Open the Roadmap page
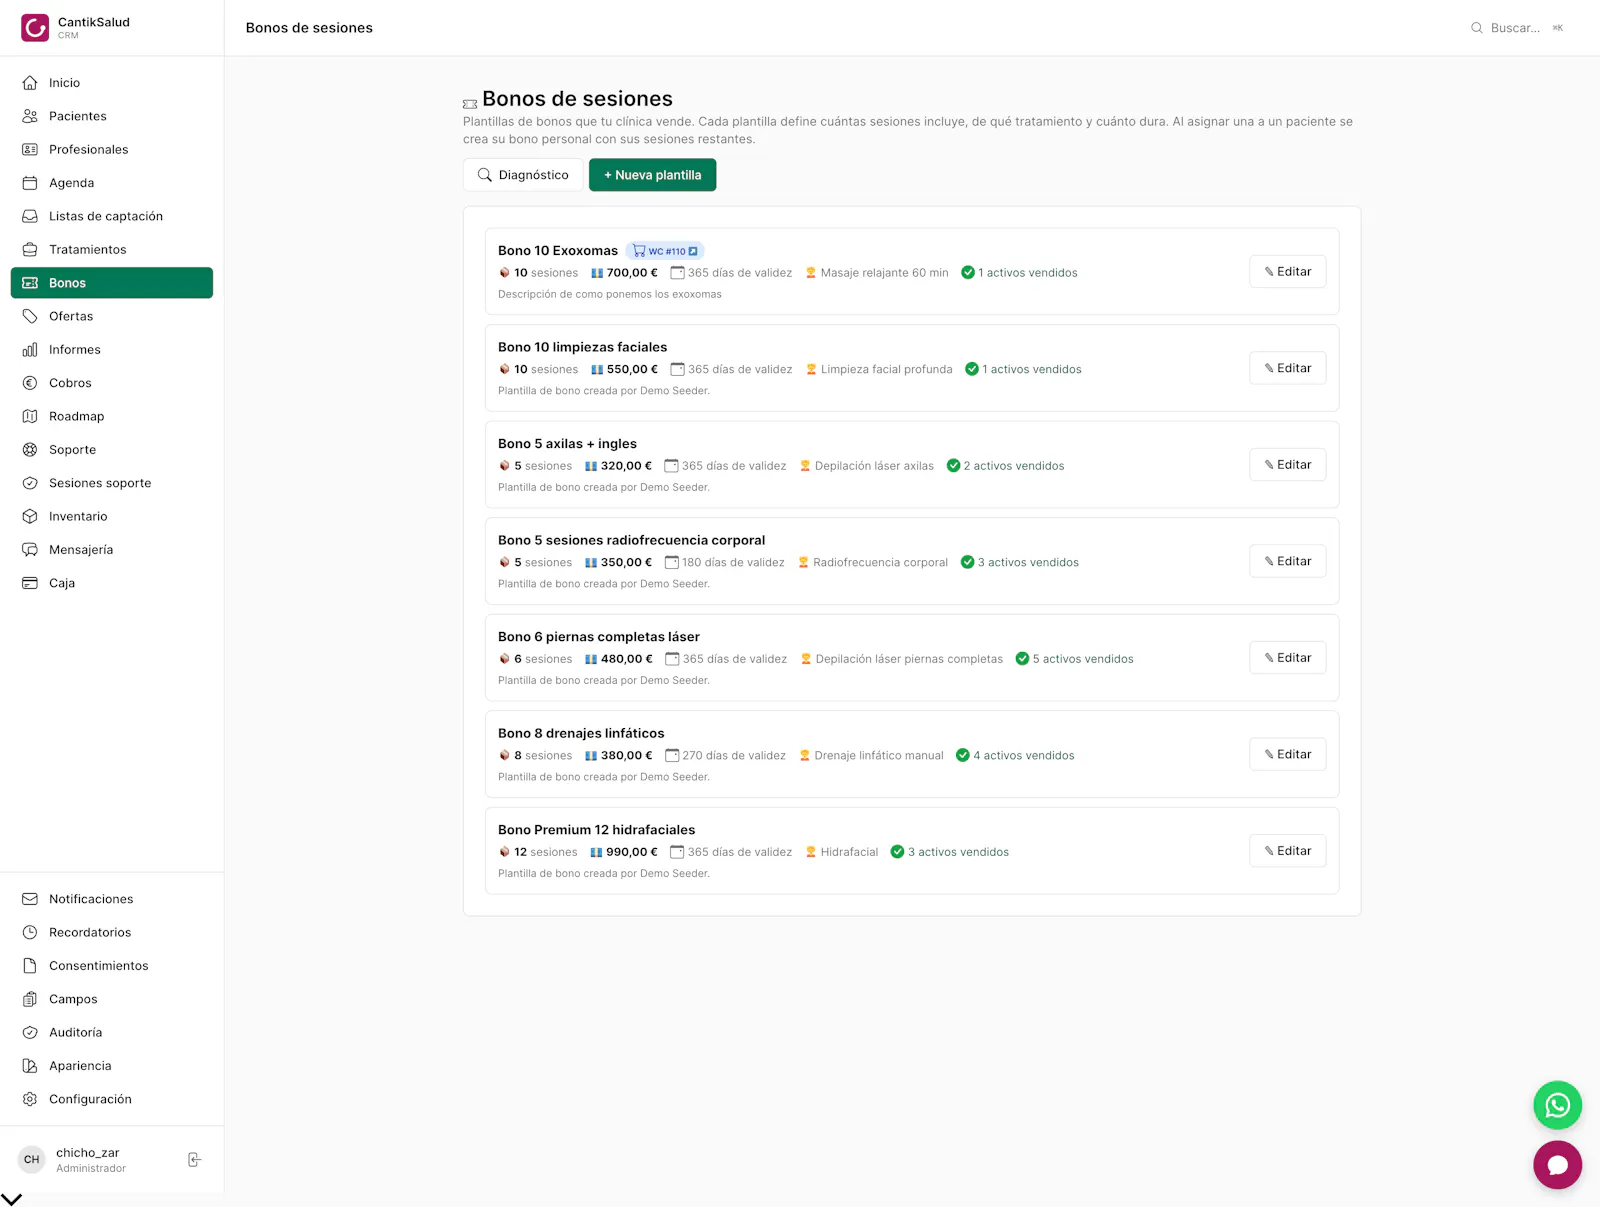Image resolution: width=1600 pixels, height=1207 pixels. (112, 416)
